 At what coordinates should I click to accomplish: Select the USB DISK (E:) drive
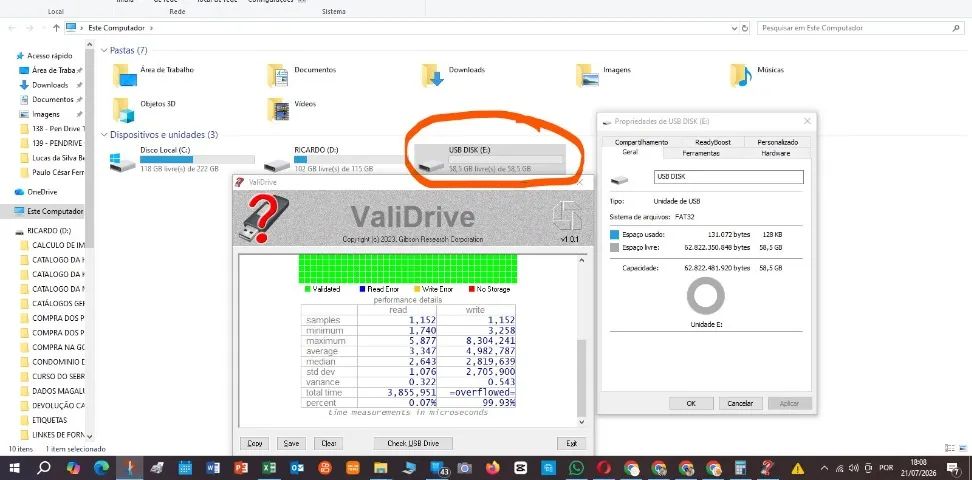[490, 160]
